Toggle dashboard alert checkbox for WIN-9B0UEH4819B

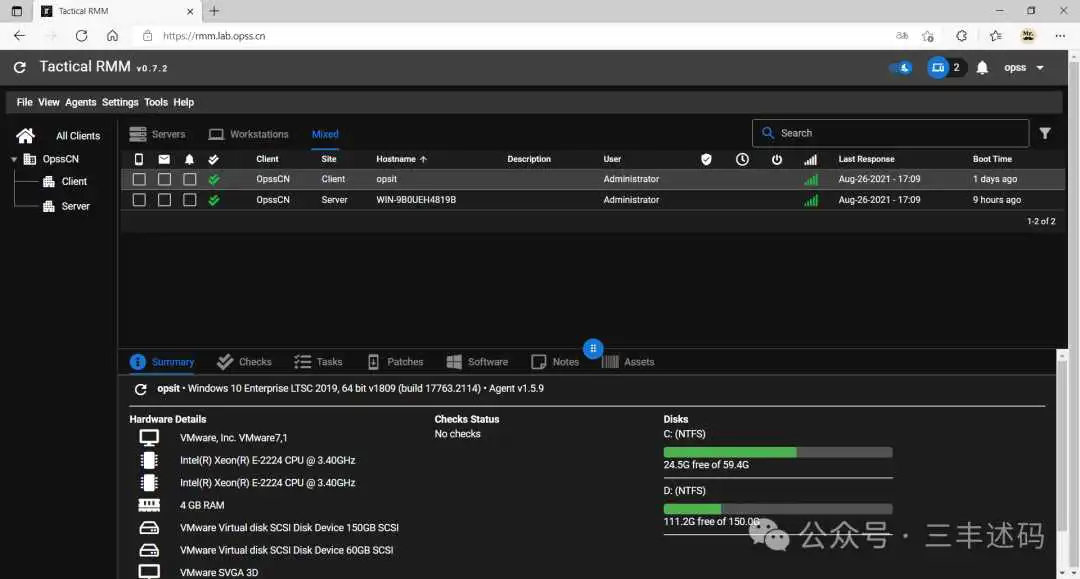(189, 200)
